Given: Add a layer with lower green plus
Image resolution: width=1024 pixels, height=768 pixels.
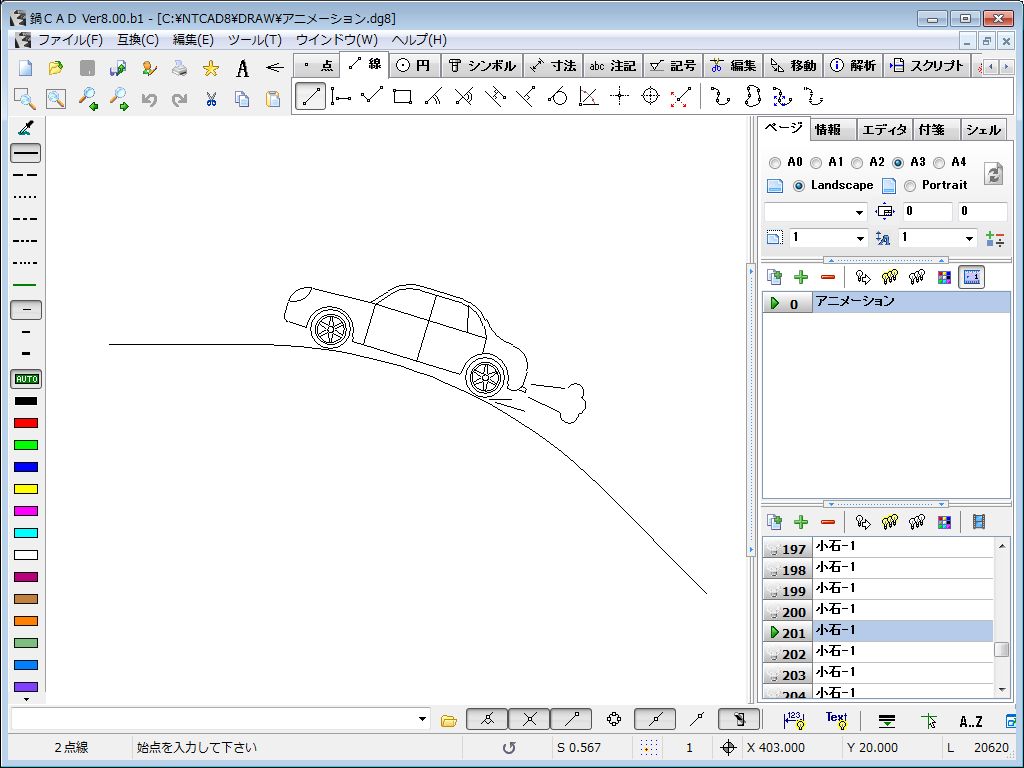Looking at the screenshot, I should click(801, 522).
